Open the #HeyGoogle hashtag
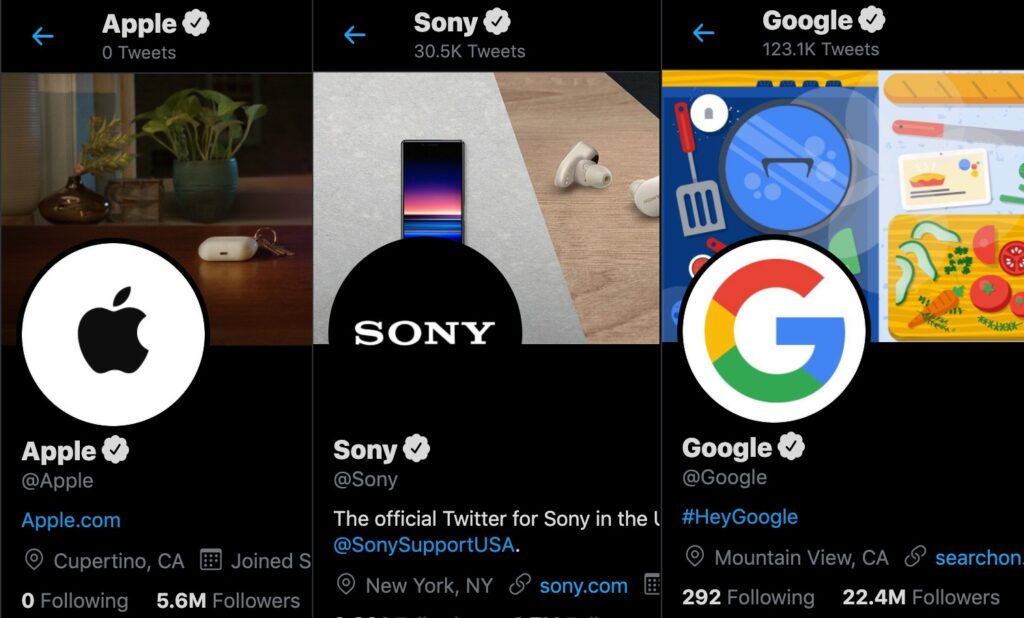This screenshot has width=1024, height=618. (740, 517)
